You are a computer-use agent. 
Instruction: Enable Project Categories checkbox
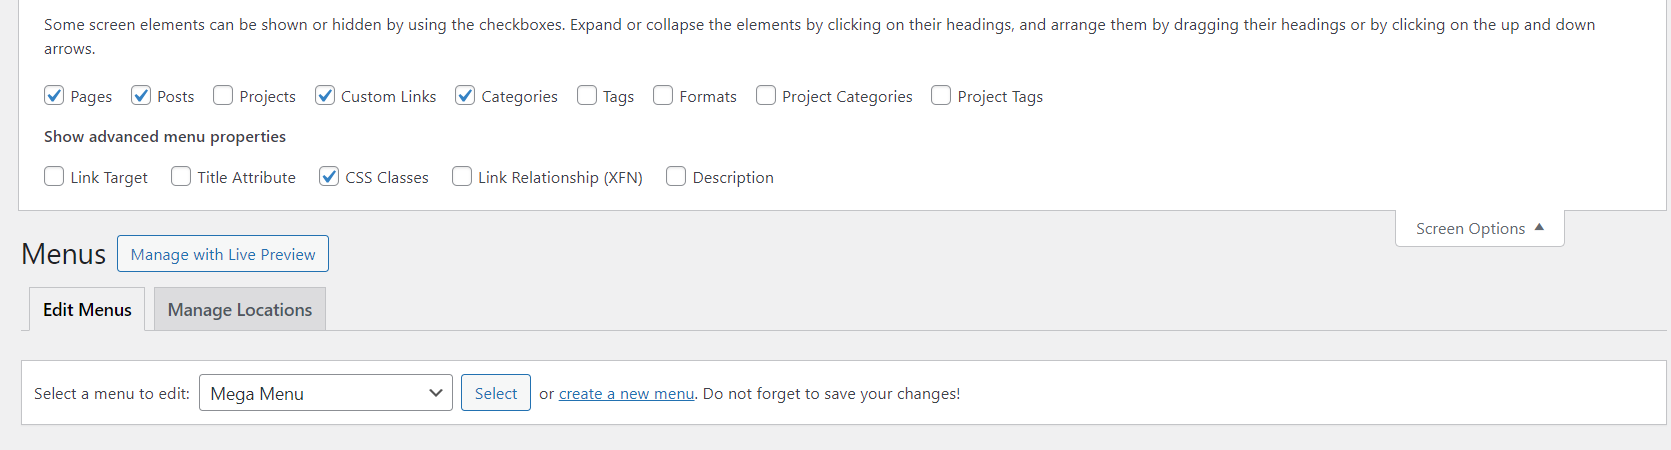(766, 96)
